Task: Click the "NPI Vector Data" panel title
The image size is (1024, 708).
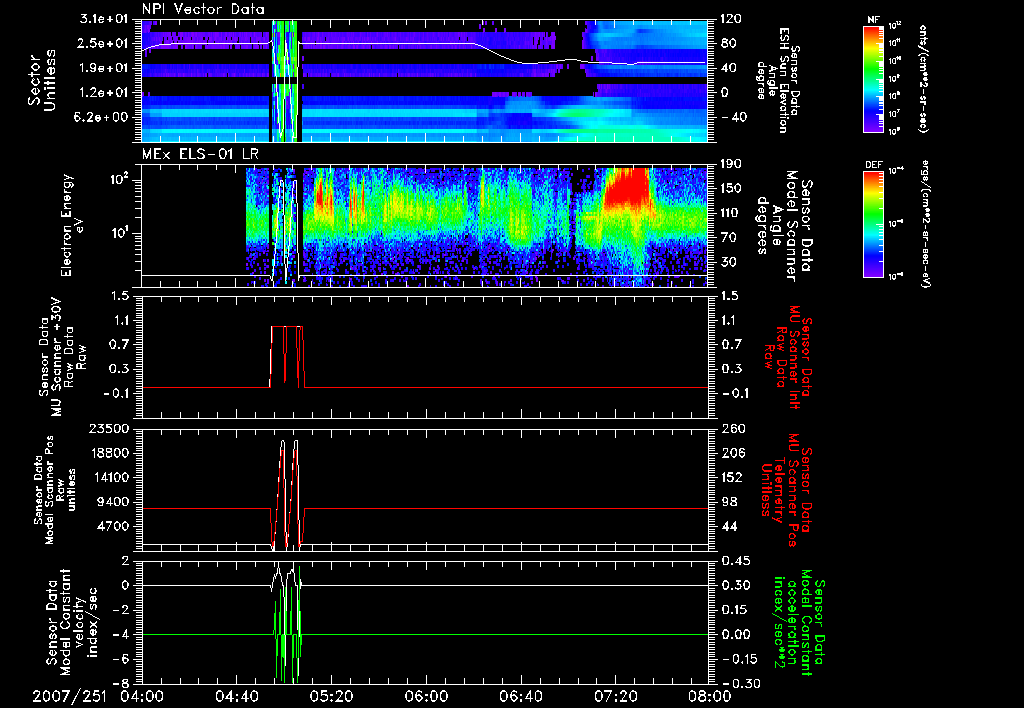Action: 203,9
